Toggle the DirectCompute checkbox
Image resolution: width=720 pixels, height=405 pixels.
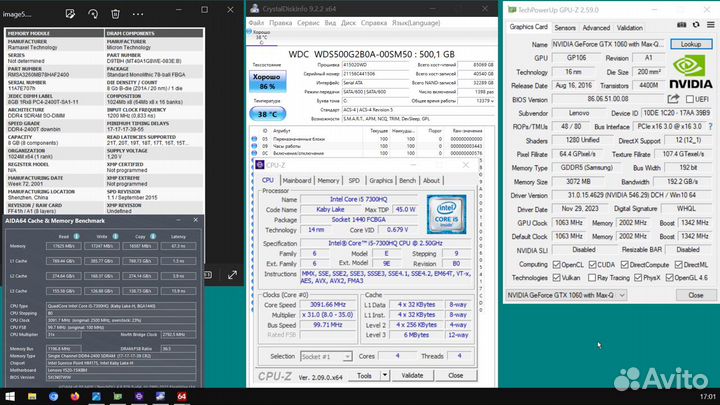pos(624,264)
